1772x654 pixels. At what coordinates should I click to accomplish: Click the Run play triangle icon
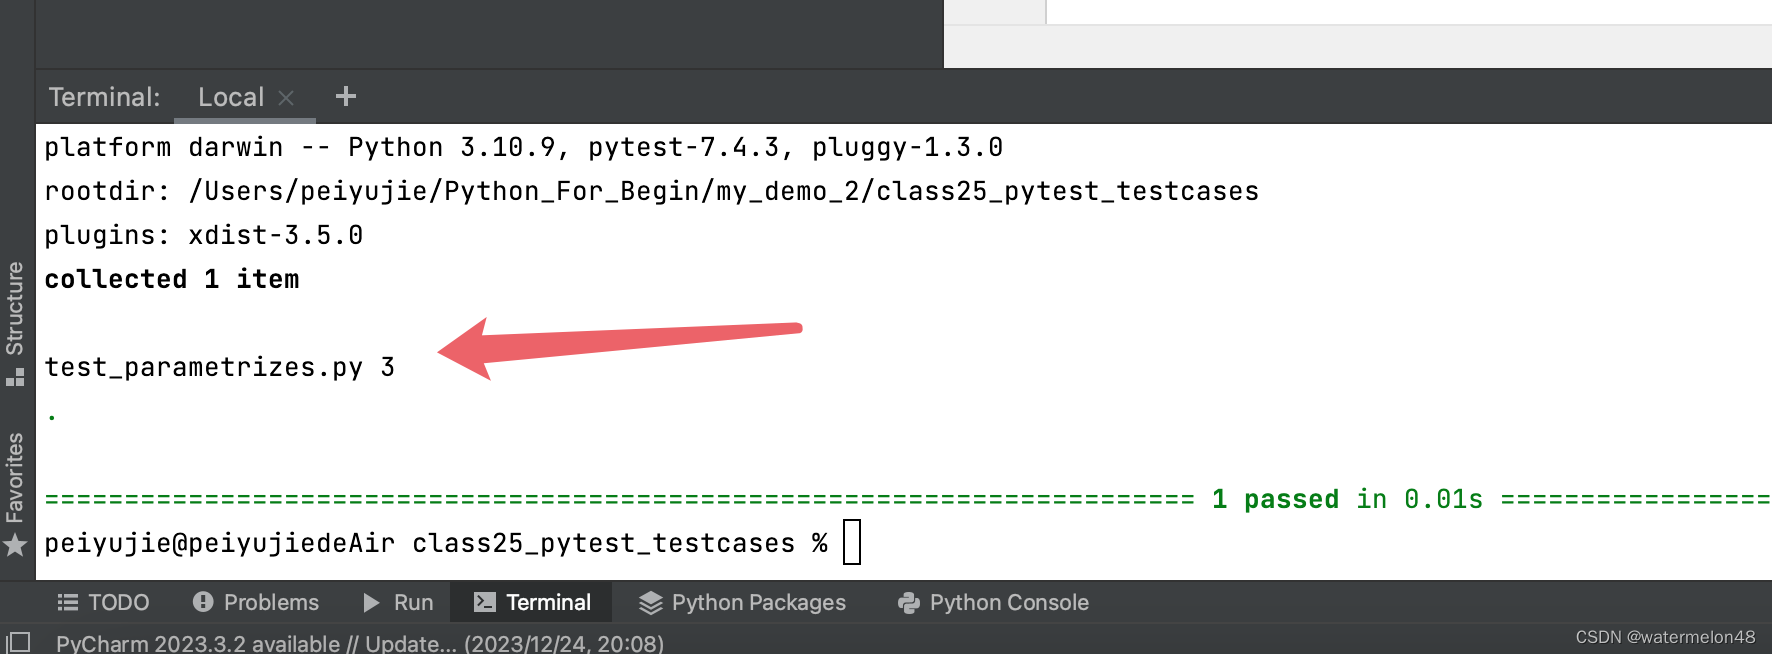[371, 602]
